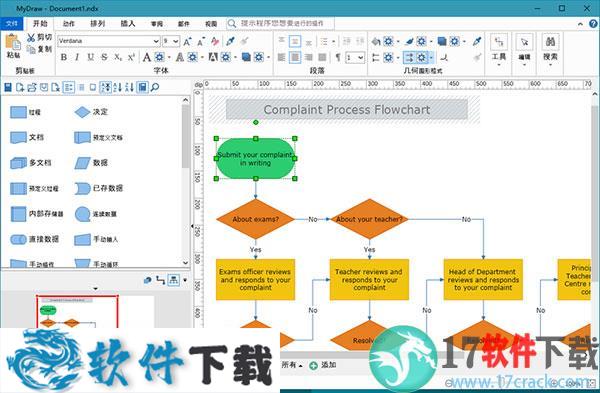Click the Copy (复制) icon
Screen dimensions: 600x393
tap(31, 49)
